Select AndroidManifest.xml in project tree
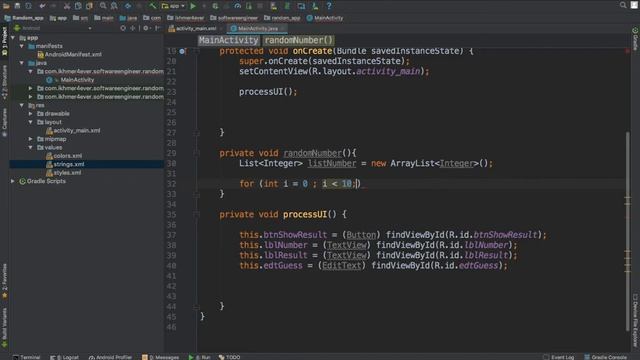The image size is (640, 360). (x=69, y=54)
